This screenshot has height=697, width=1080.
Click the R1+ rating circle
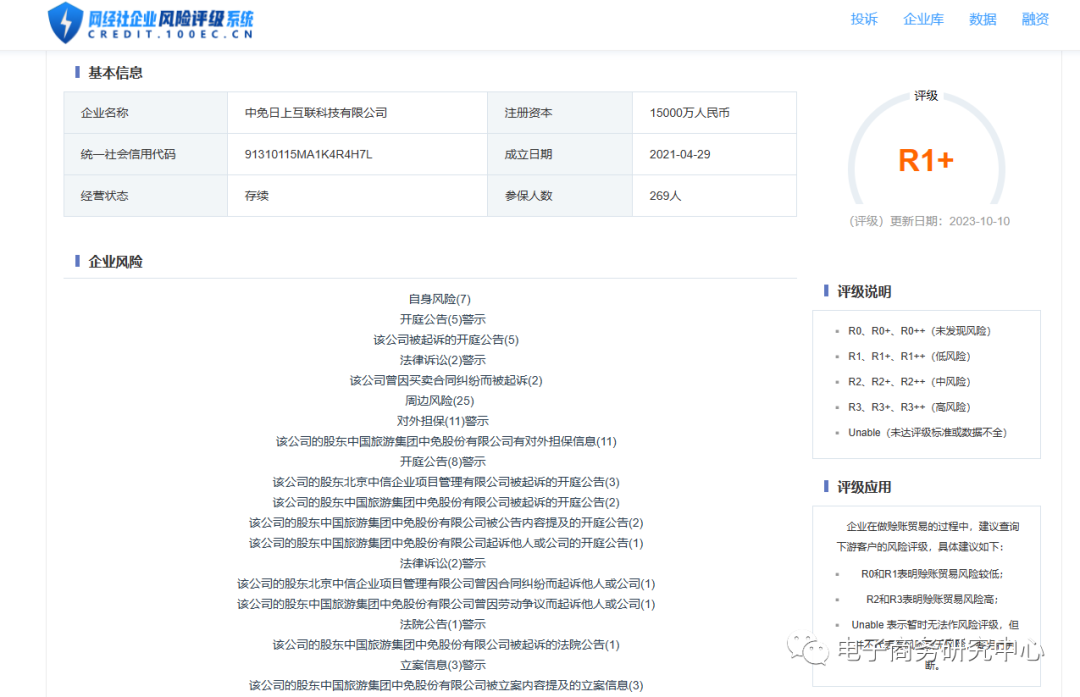click(925, 160)
